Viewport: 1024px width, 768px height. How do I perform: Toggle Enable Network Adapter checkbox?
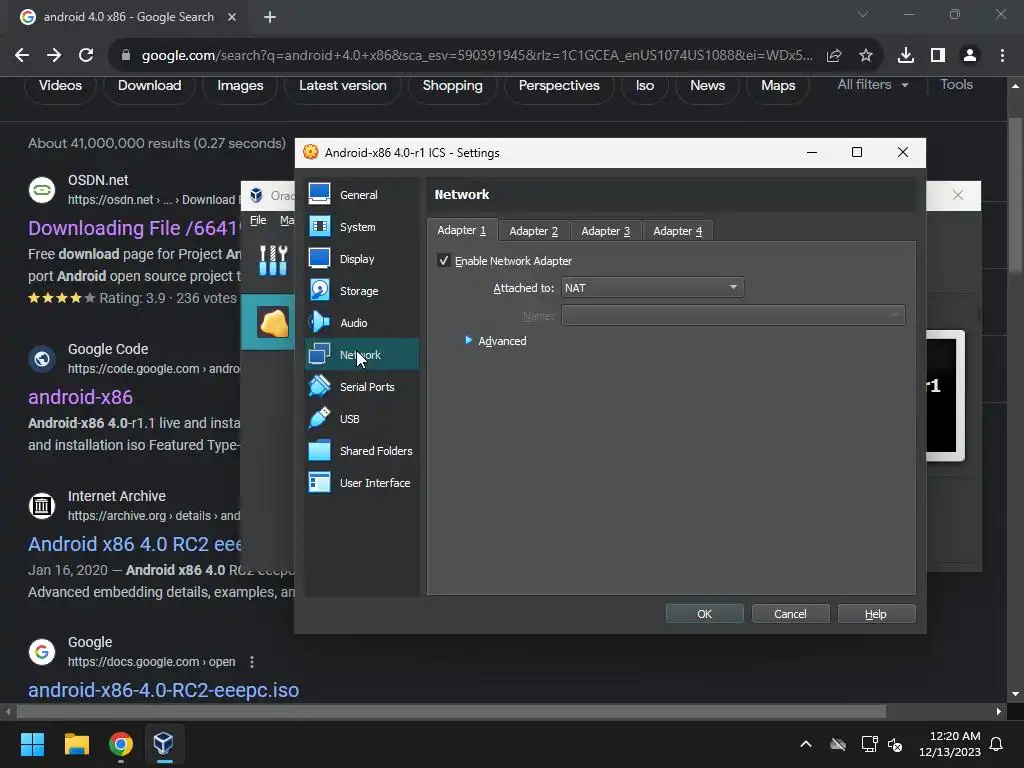(443, 261)
